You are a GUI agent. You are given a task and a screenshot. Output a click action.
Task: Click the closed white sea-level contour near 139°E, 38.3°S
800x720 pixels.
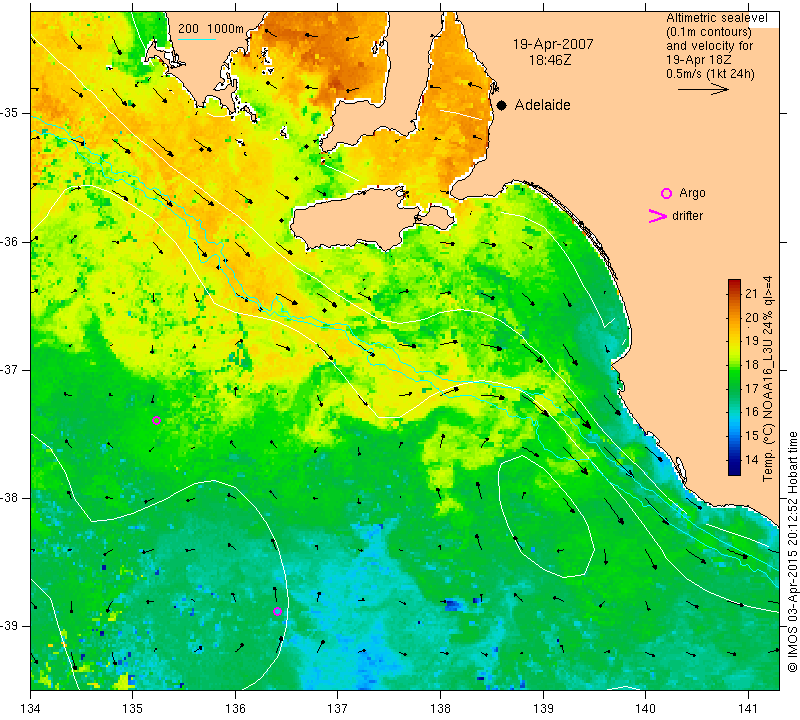546,516
